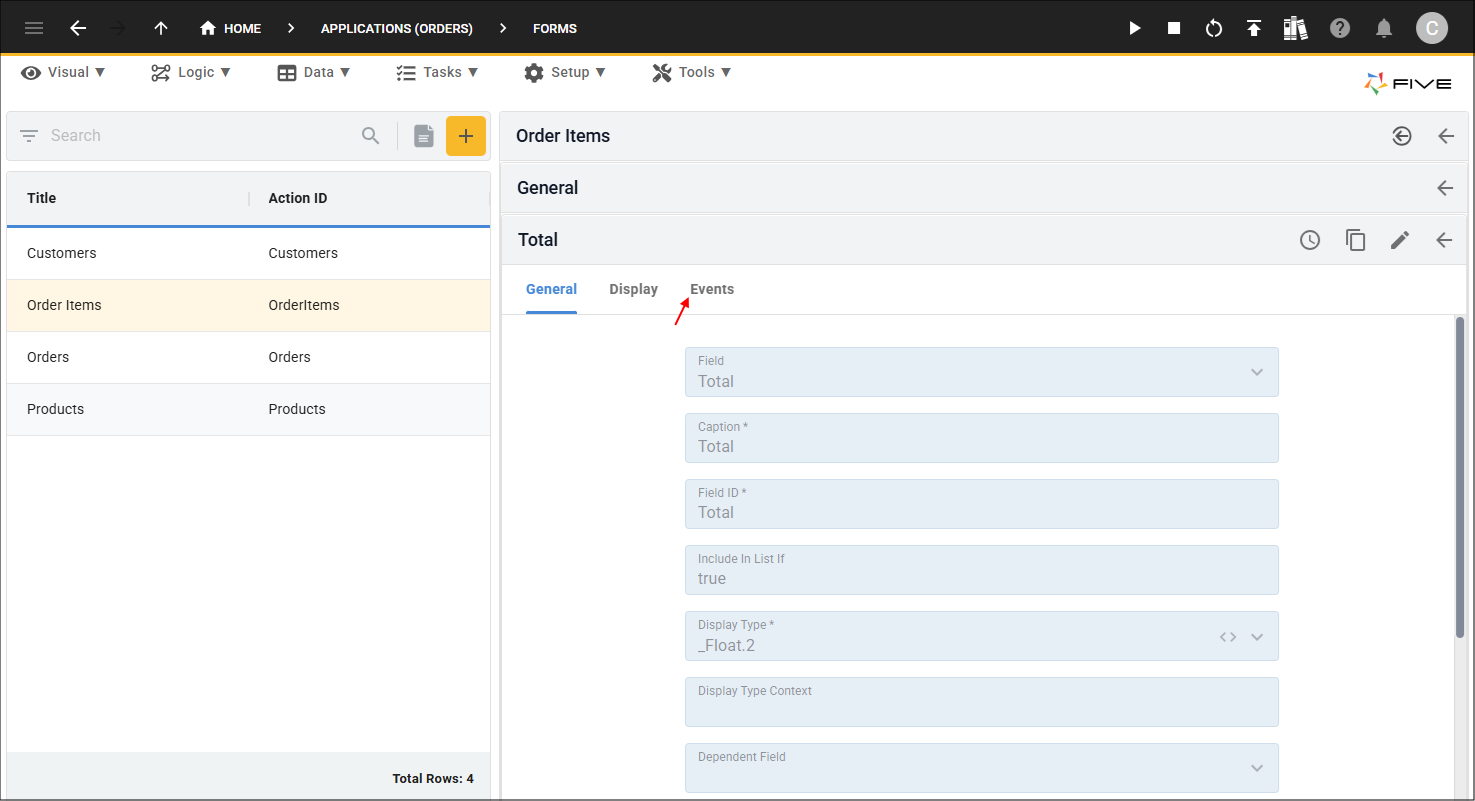
Task: Click the pencil edit icon for Total
Action: pyautogui.click(x=1400, y=240)
